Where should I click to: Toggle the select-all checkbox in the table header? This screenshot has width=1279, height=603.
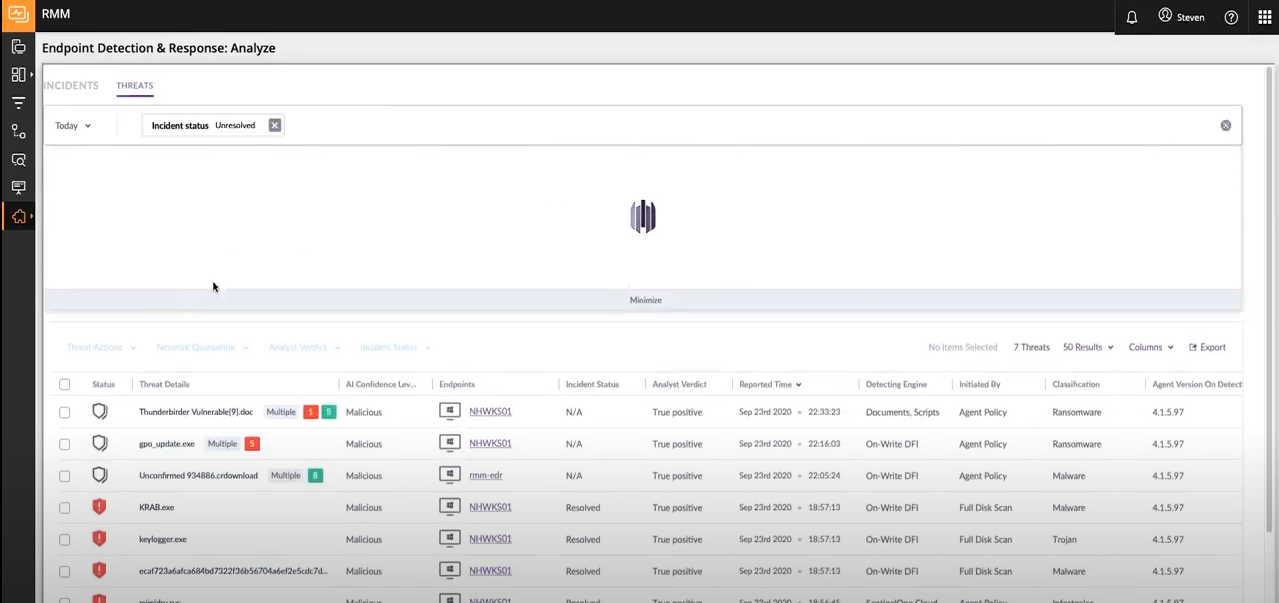(x=64, y=384)
